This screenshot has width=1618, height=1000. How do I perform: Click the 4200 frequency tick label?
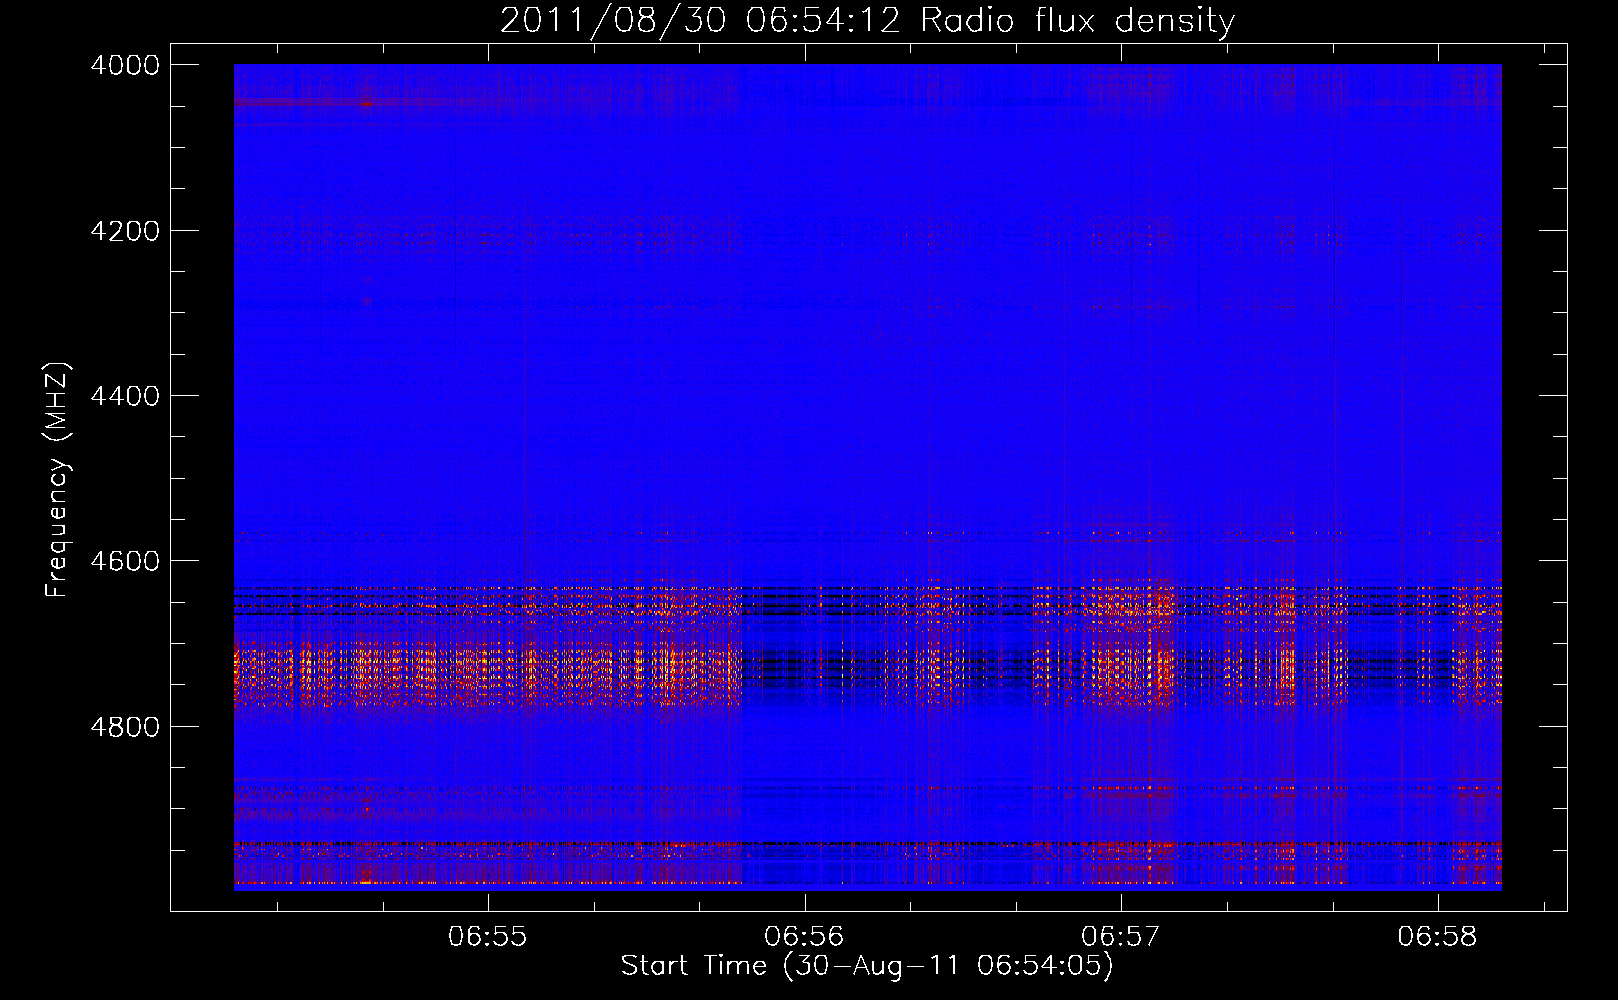coord(125,231)
